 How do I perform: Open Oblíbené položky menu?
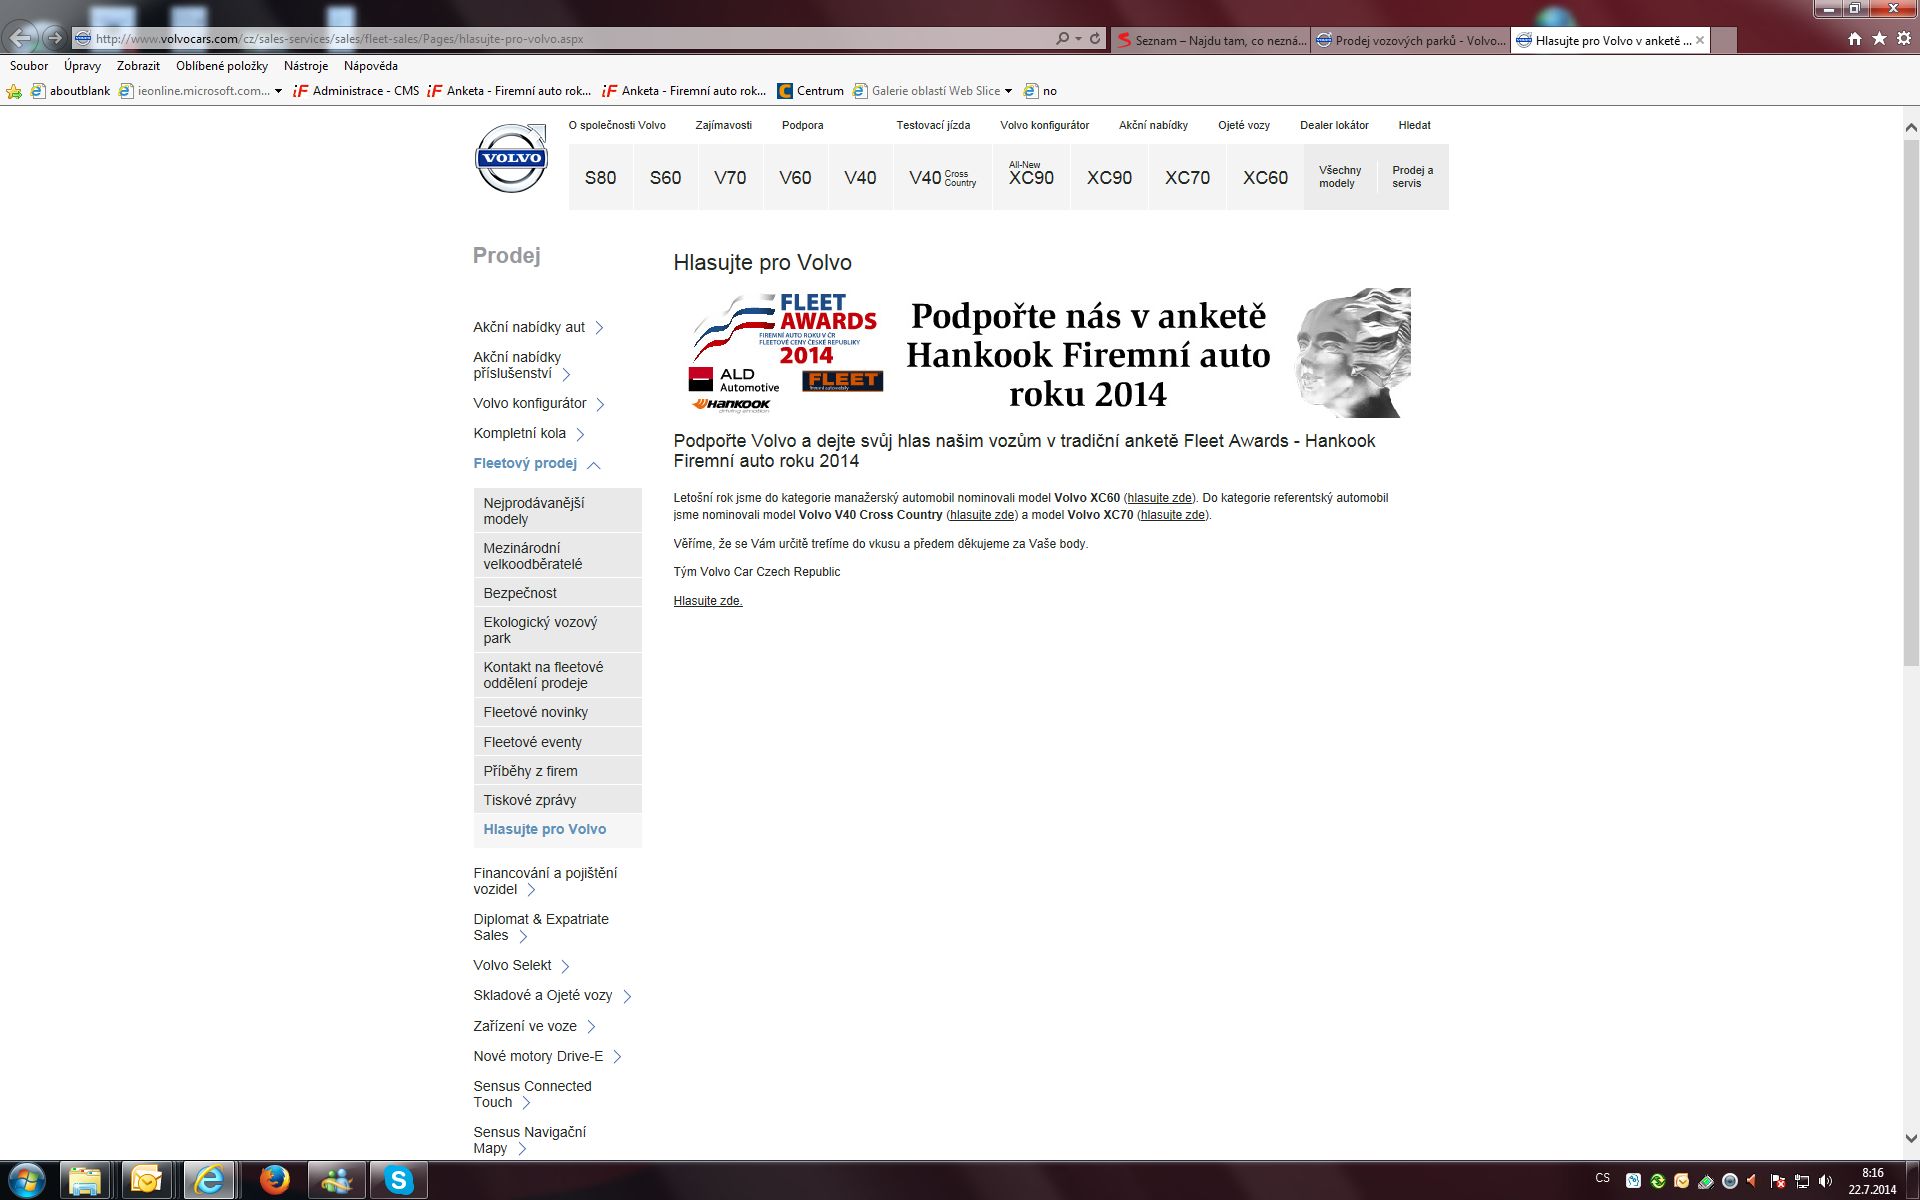(x=222, y=66)
